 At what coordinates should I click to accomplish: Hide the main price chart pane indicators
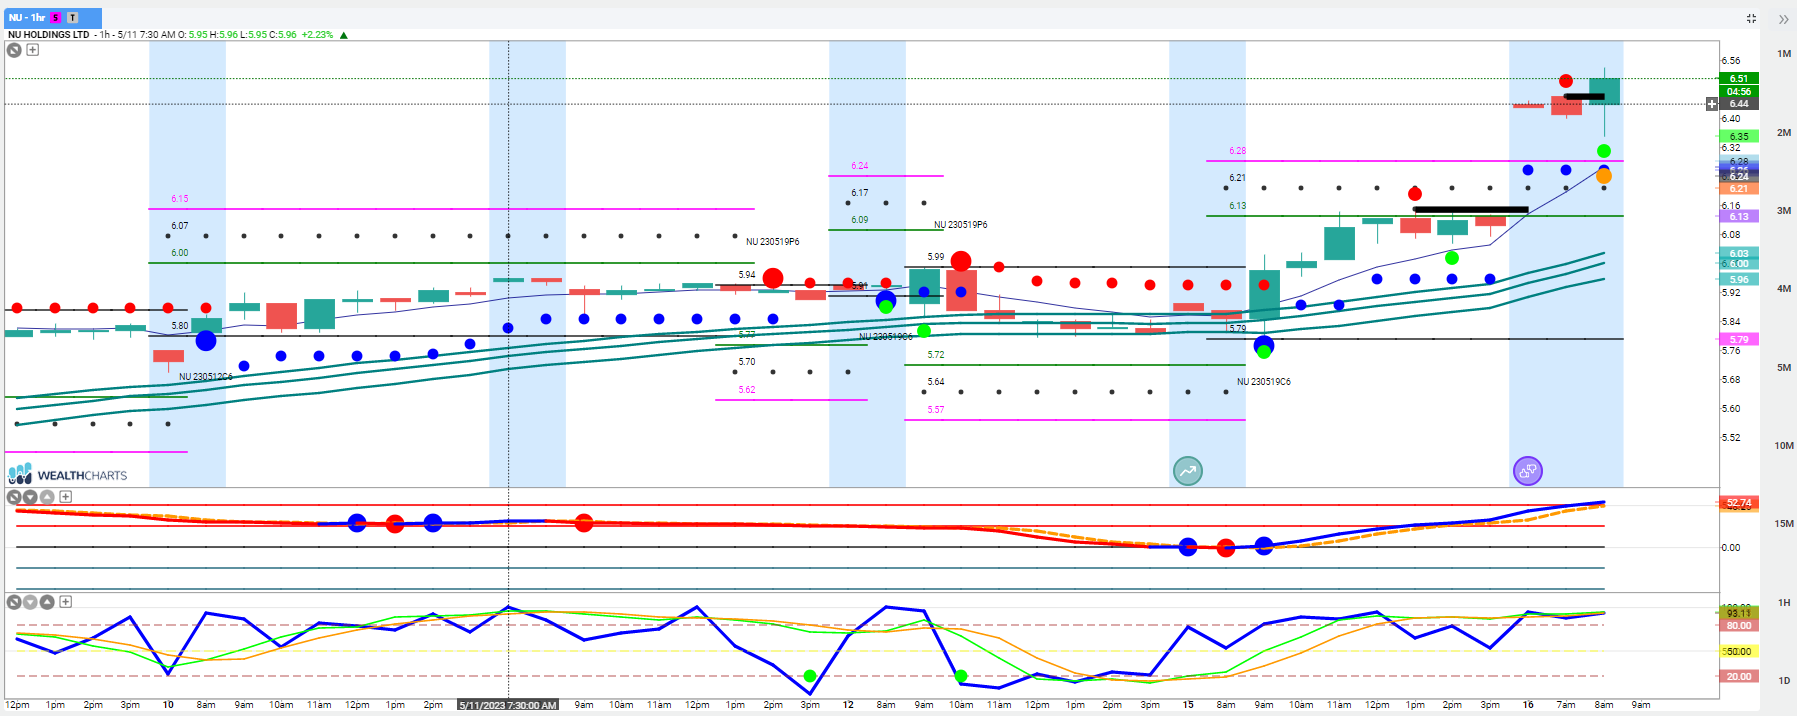[x=14, y=50]
